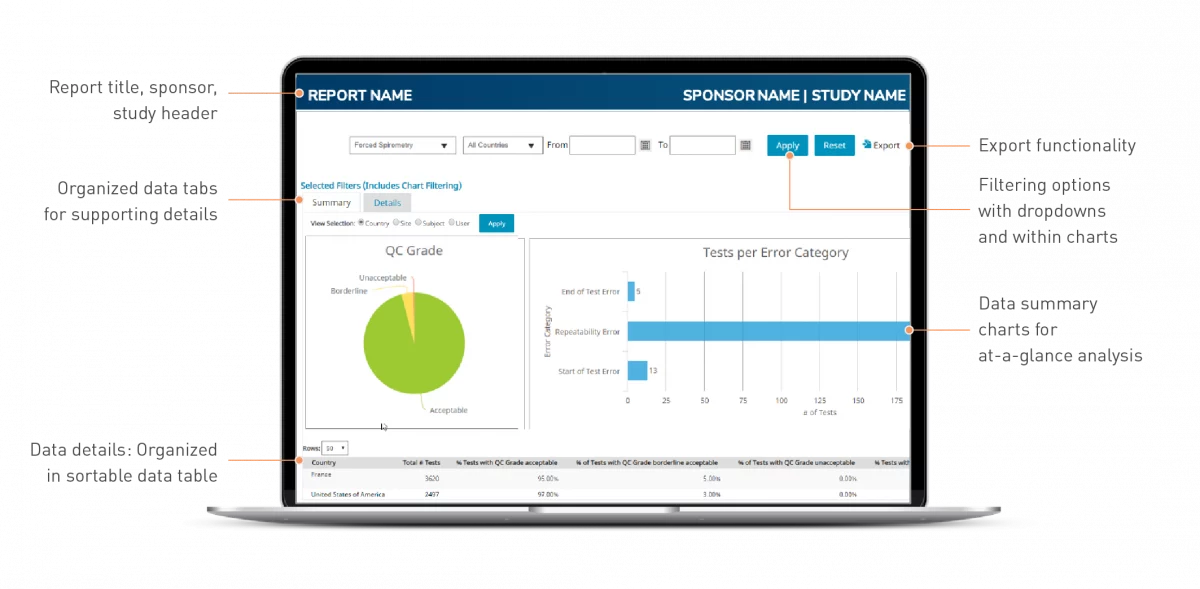Focus the To date input field
The image size is (1200, 589).
[x=702, y=146]
